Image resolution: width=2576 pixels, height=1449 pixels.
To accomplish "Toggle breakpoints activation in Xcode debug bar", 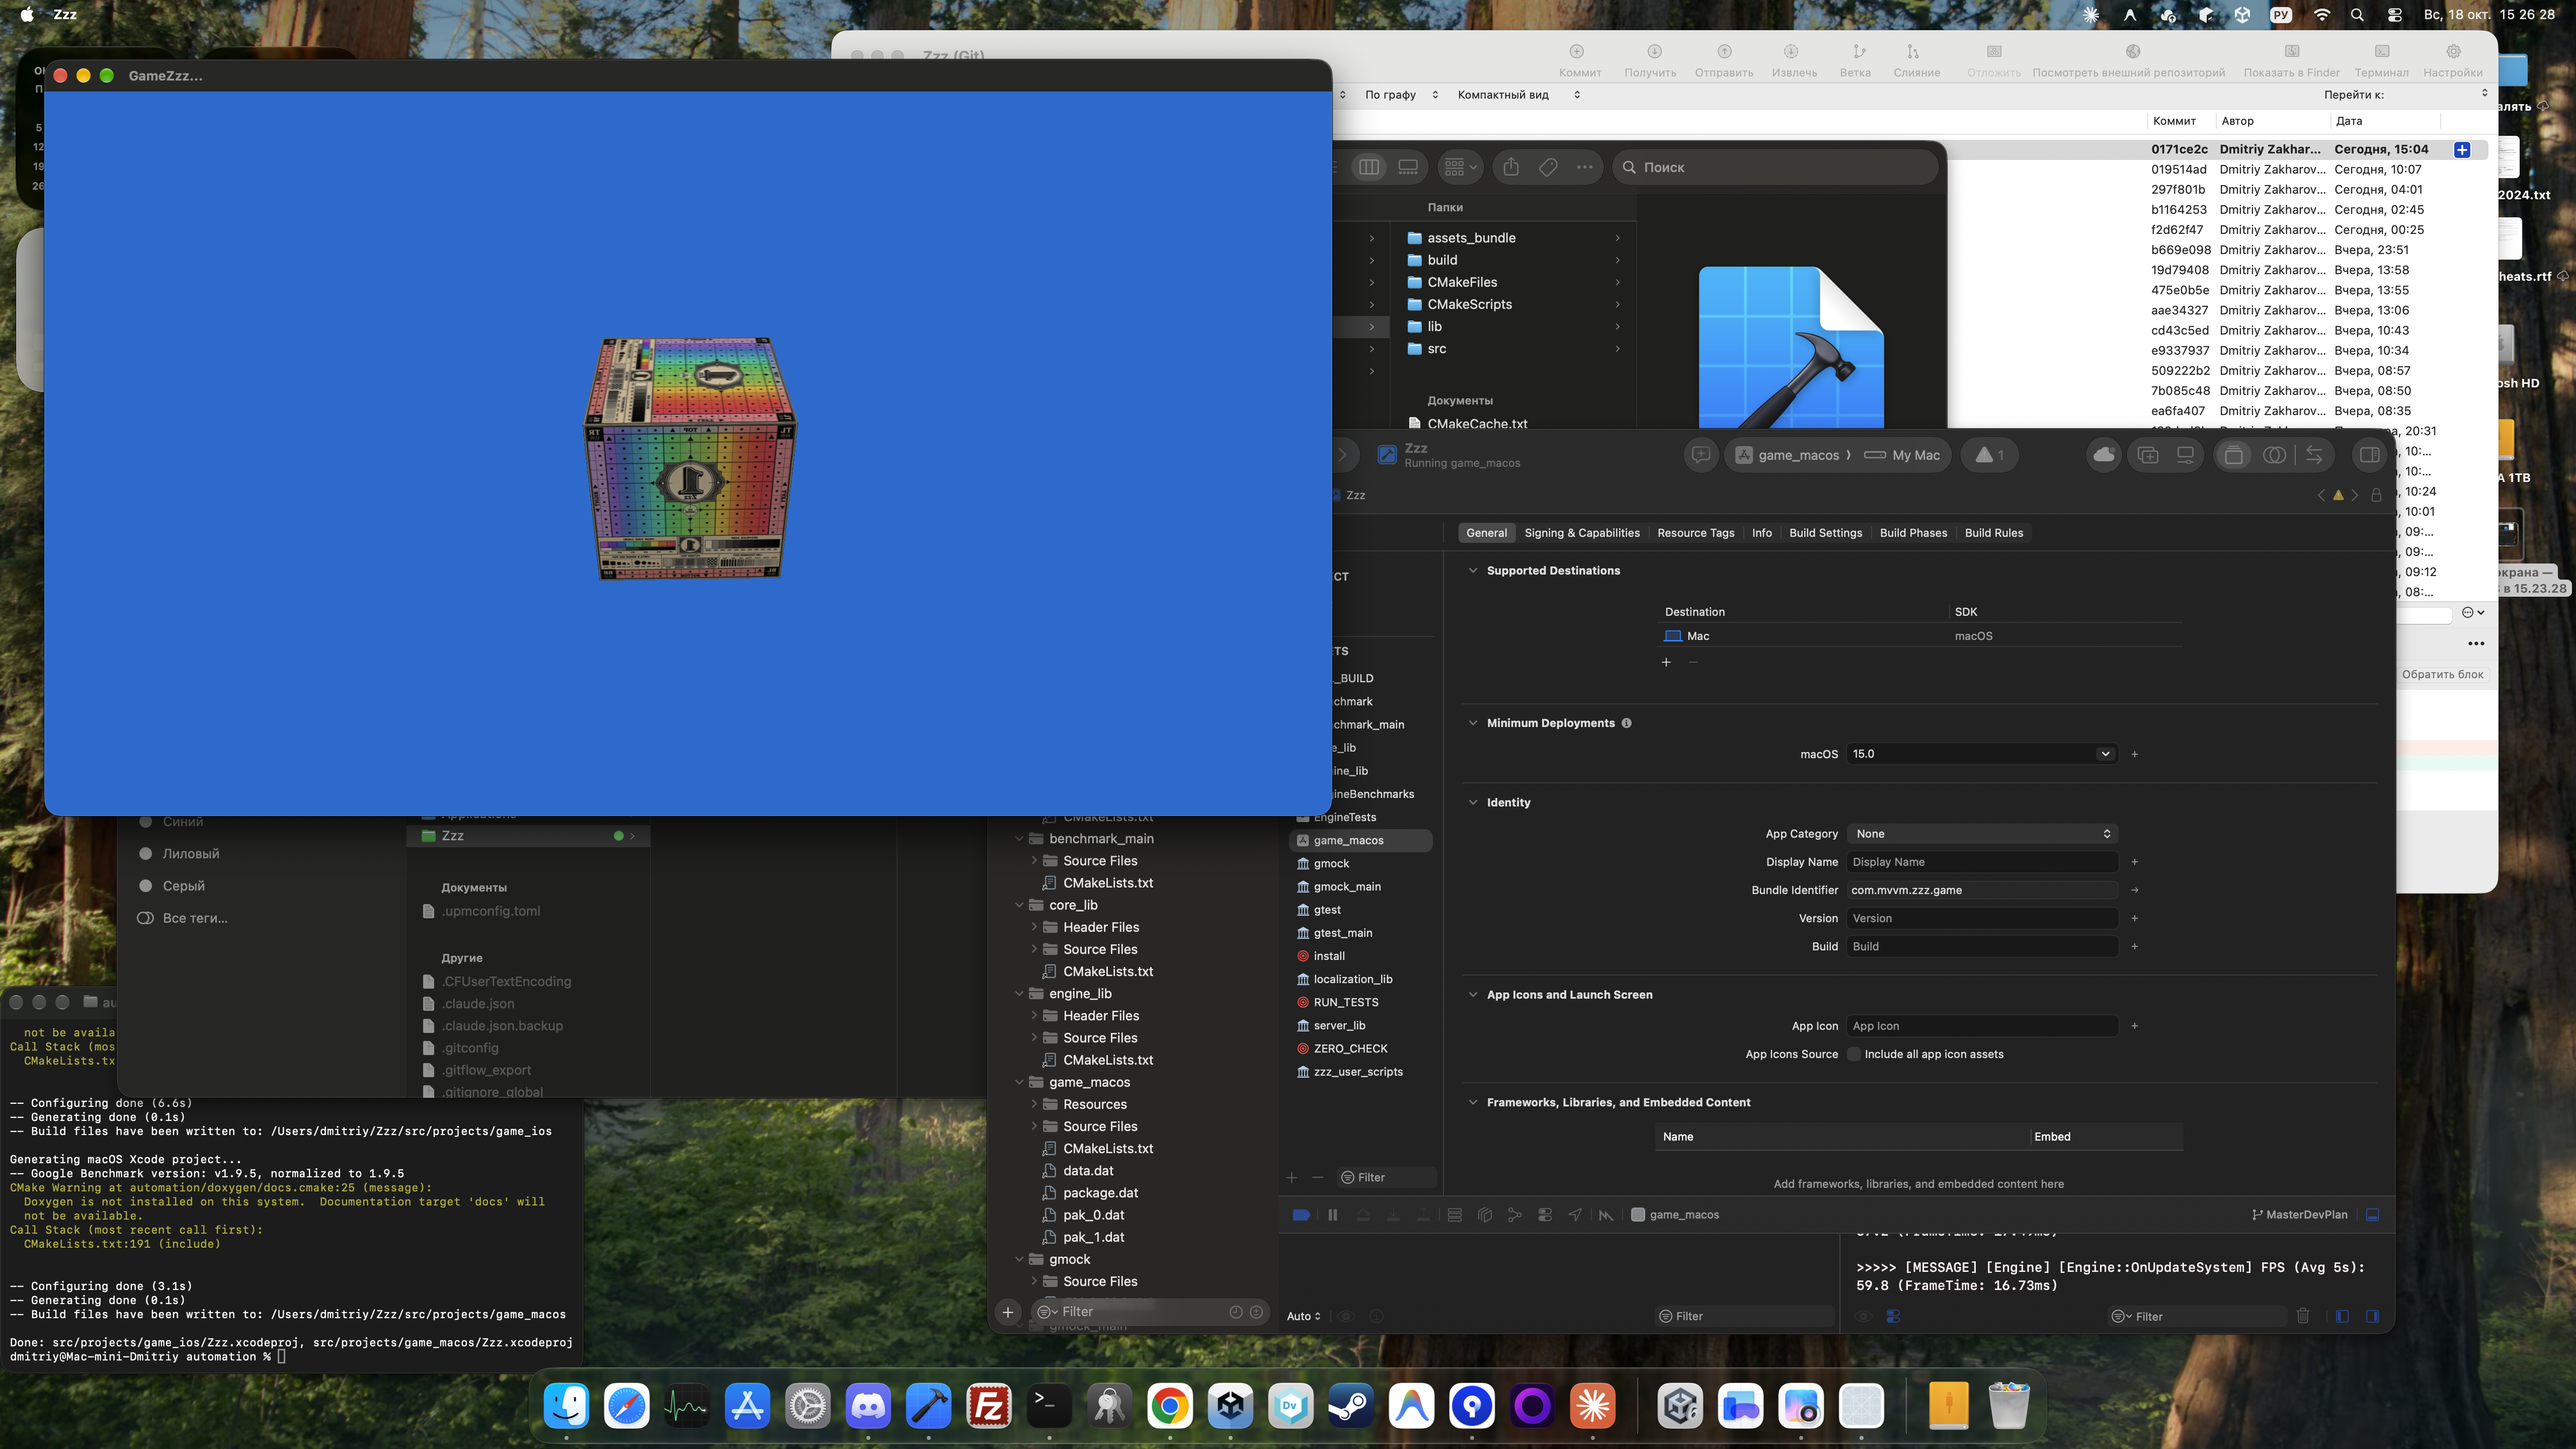I will point(1301,1214).
